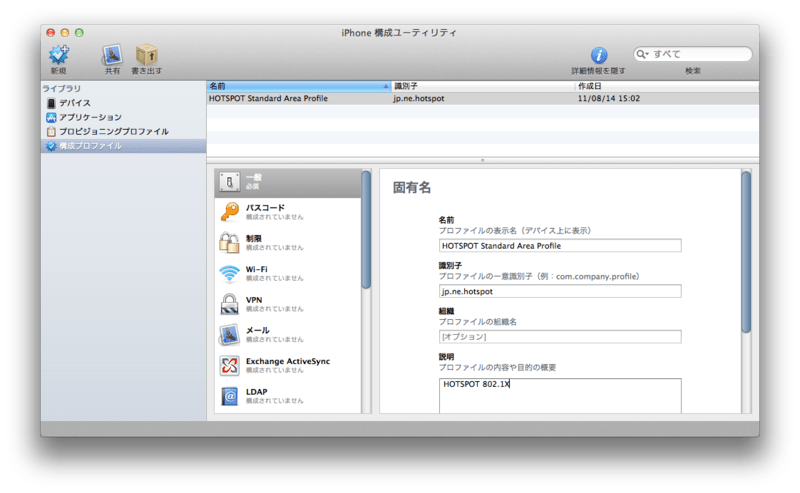This screenshot has width=800, height=493.
Task: Select the 制限 restrictions lock icon
Action: (229, 242)
